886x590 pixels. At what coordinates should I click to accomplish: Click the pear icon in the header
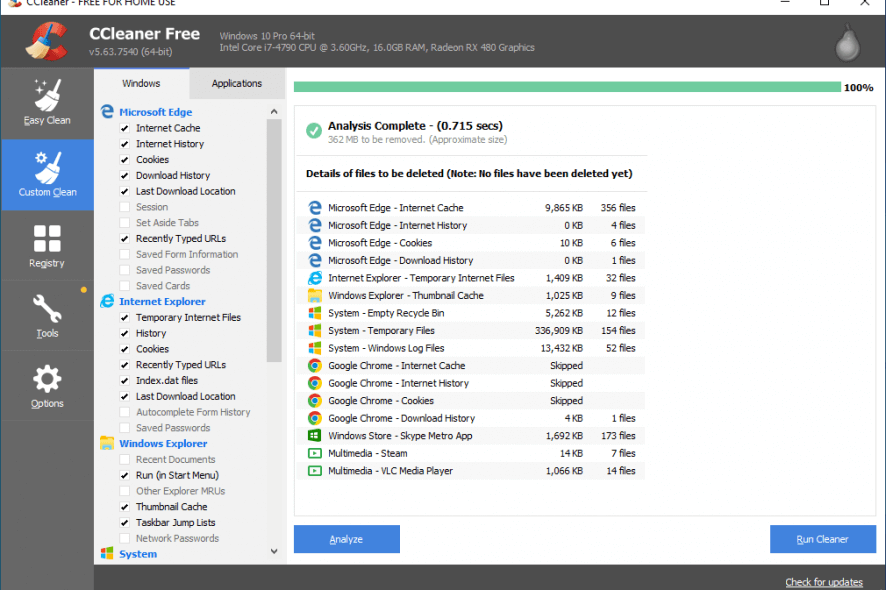[x=848, y=42]
